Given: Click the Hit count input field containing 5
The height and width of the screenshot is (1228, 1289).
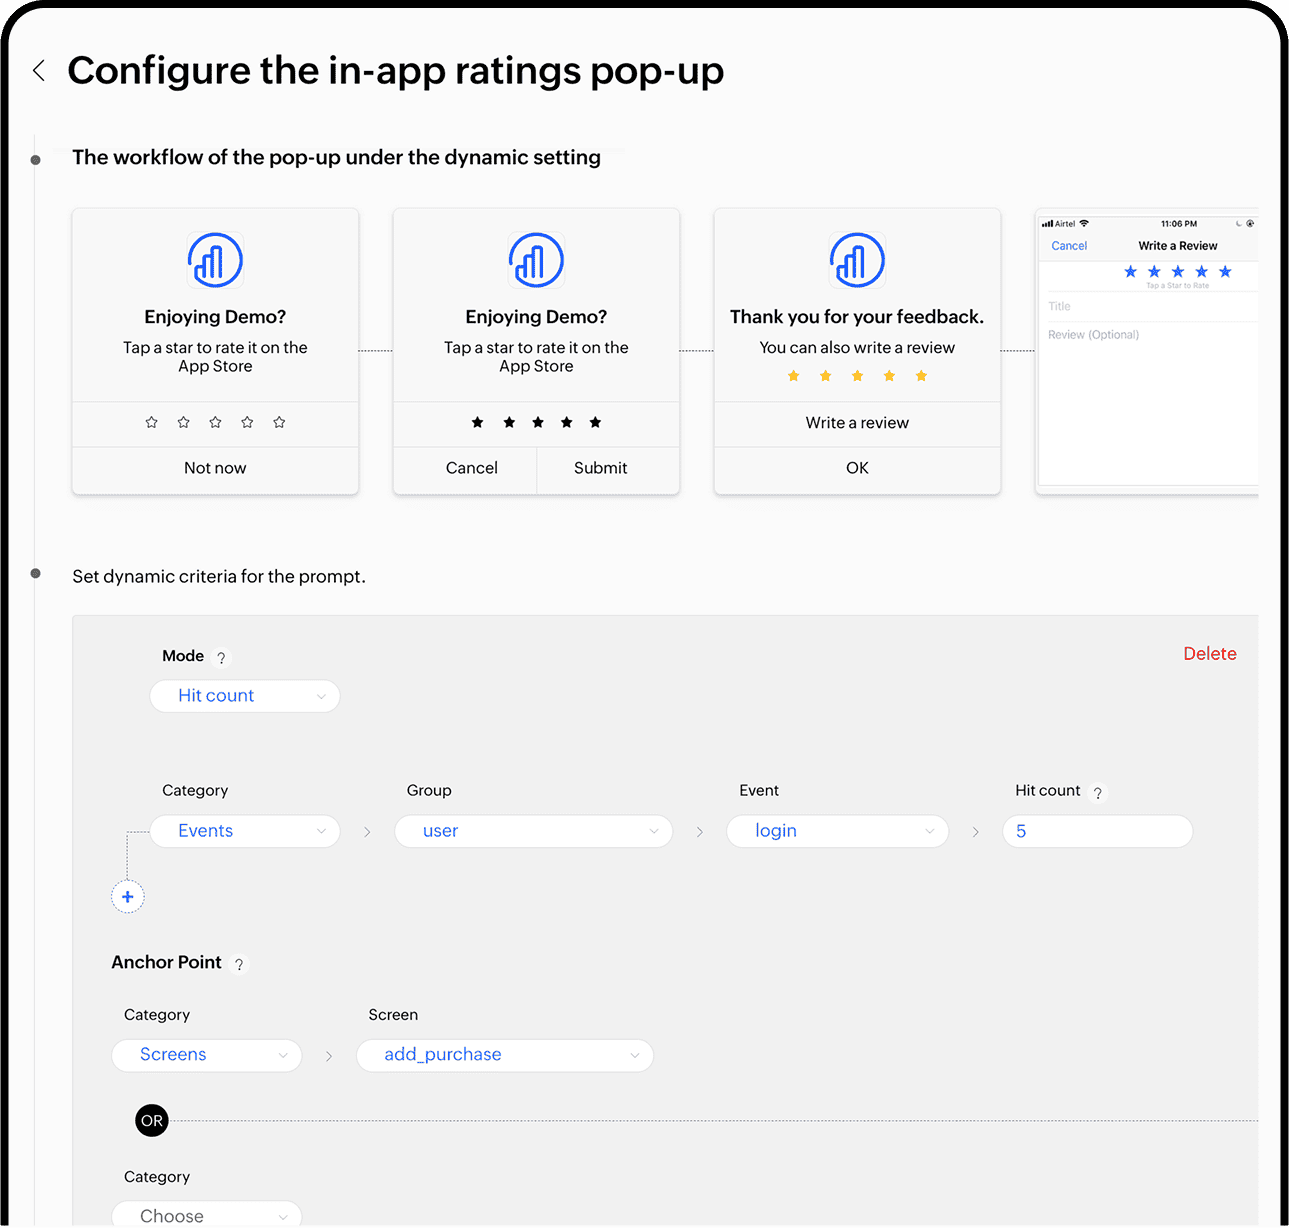Looking at the screenshot, I should coord(1097,831).
